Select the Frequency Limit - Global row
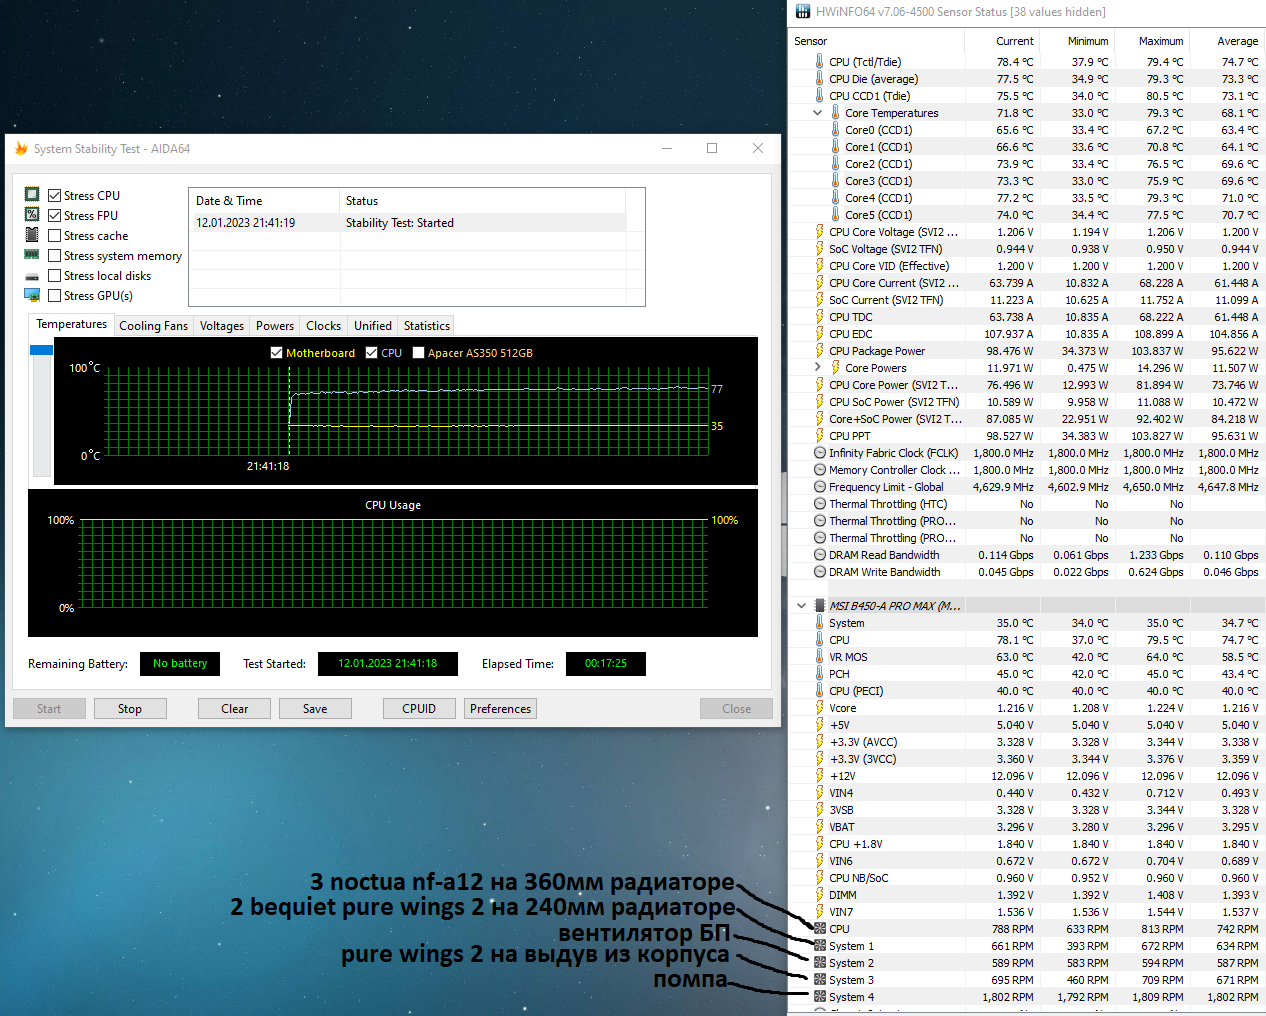Screen dimensions: 1266x1016 point(1026,487)
